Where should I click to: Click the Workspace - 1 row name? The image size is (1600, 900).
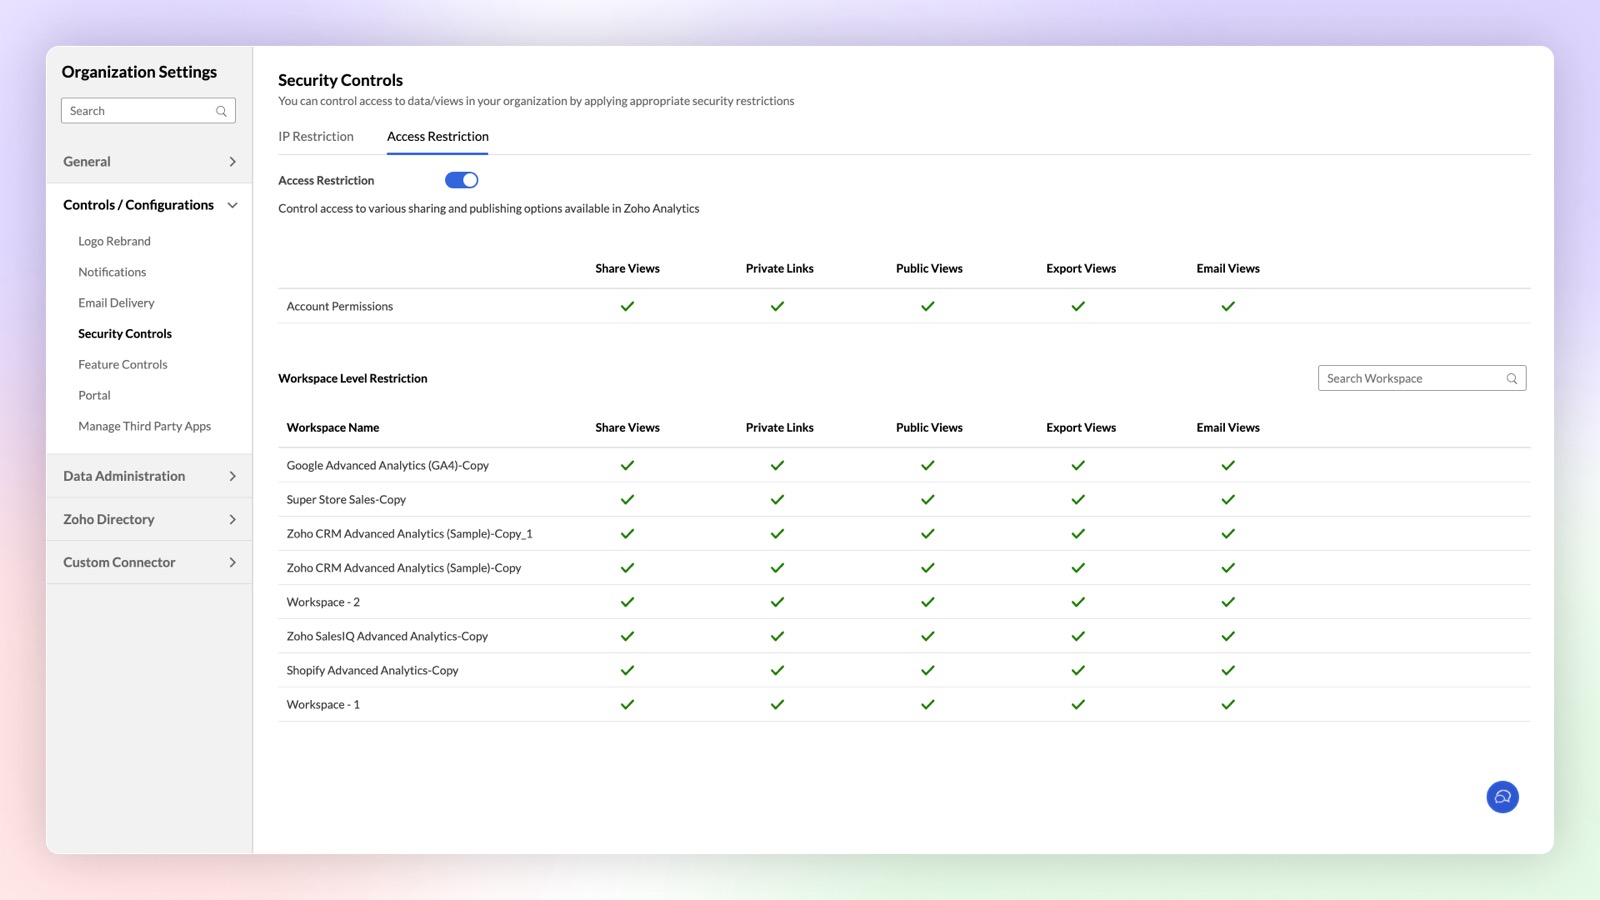coord(323,704)
